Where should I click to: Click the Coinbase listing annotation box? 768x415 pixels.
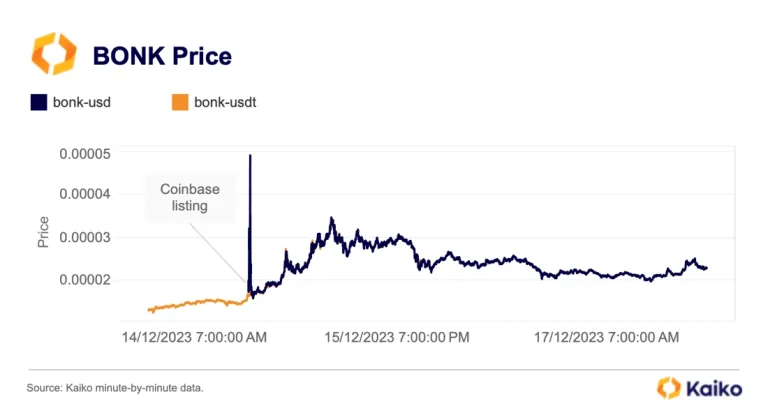click(190, 197)
